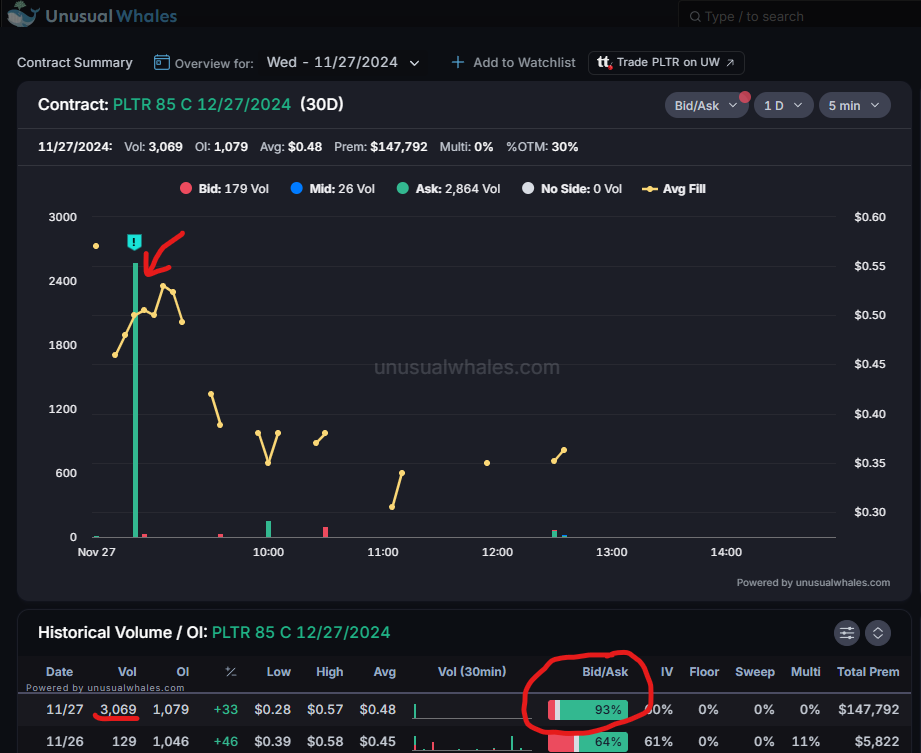Click the red bid bar near 10:30

pyautogui.click(x=325, y=532)
